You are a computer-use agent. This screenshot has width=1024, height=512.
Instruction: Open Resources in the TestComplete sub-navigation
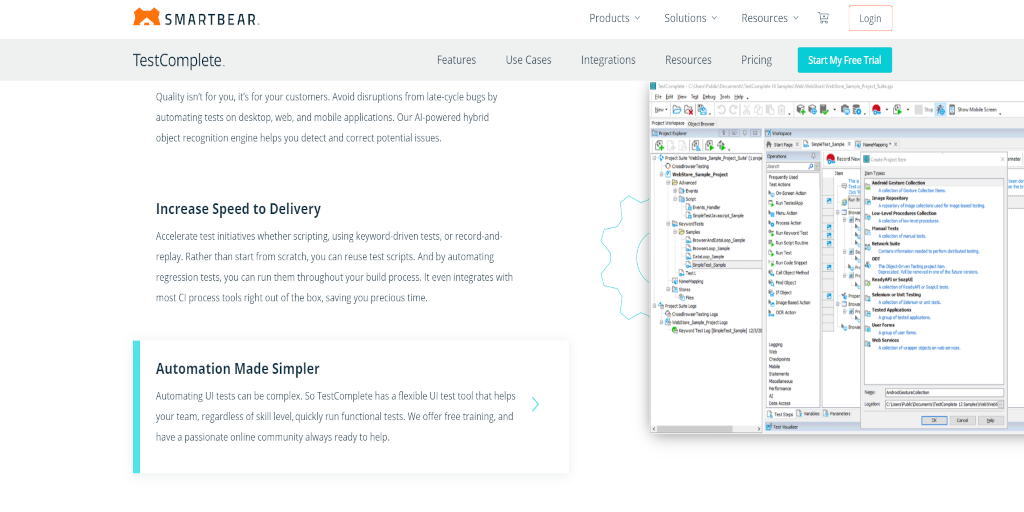coord(688,60)
